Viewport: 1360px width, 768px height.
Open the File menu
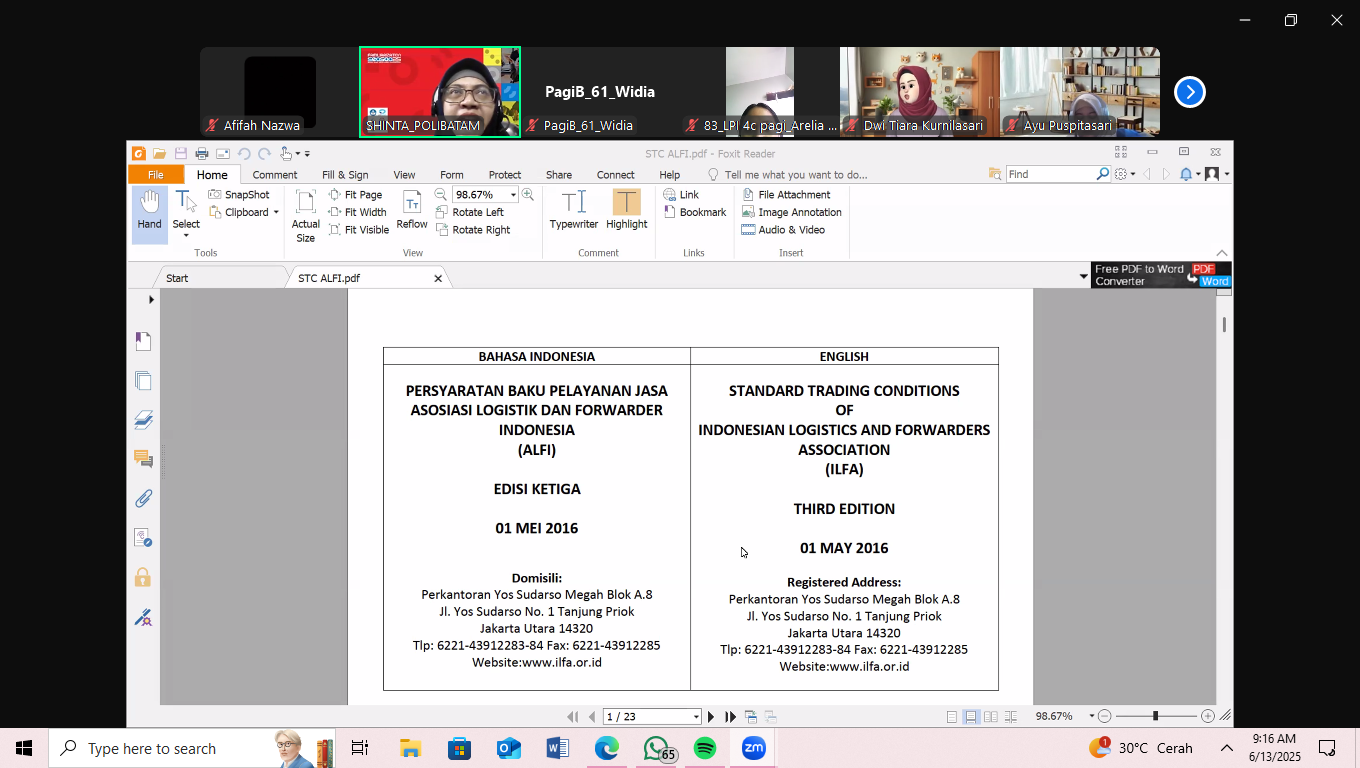click(x=156, y=175)
